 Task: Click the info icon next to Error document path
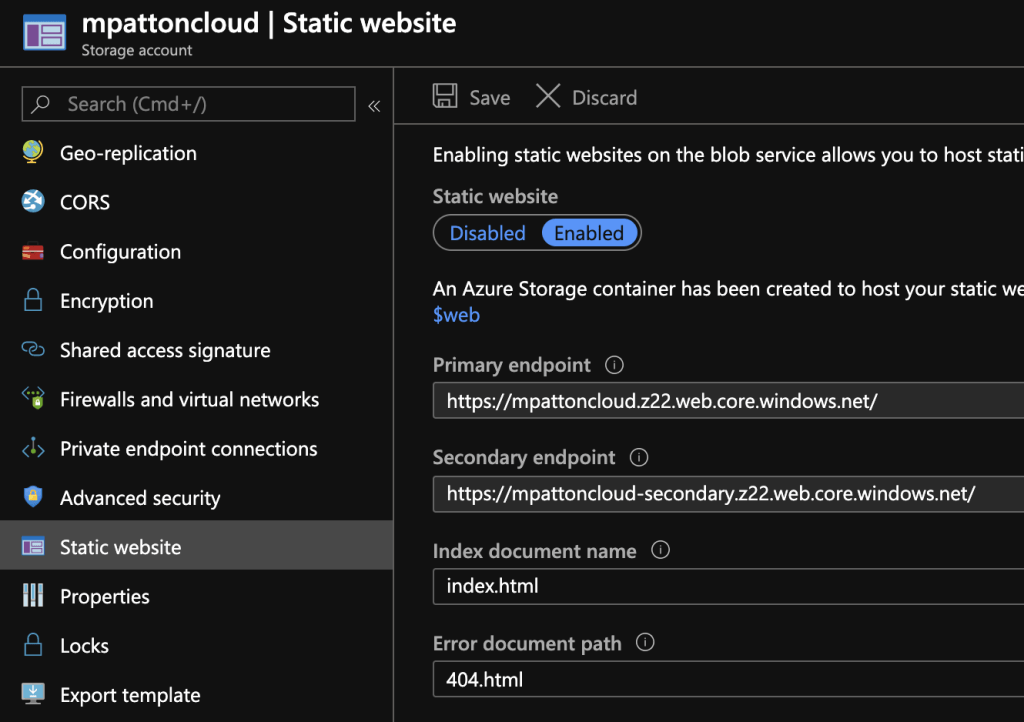coord(645,643)
